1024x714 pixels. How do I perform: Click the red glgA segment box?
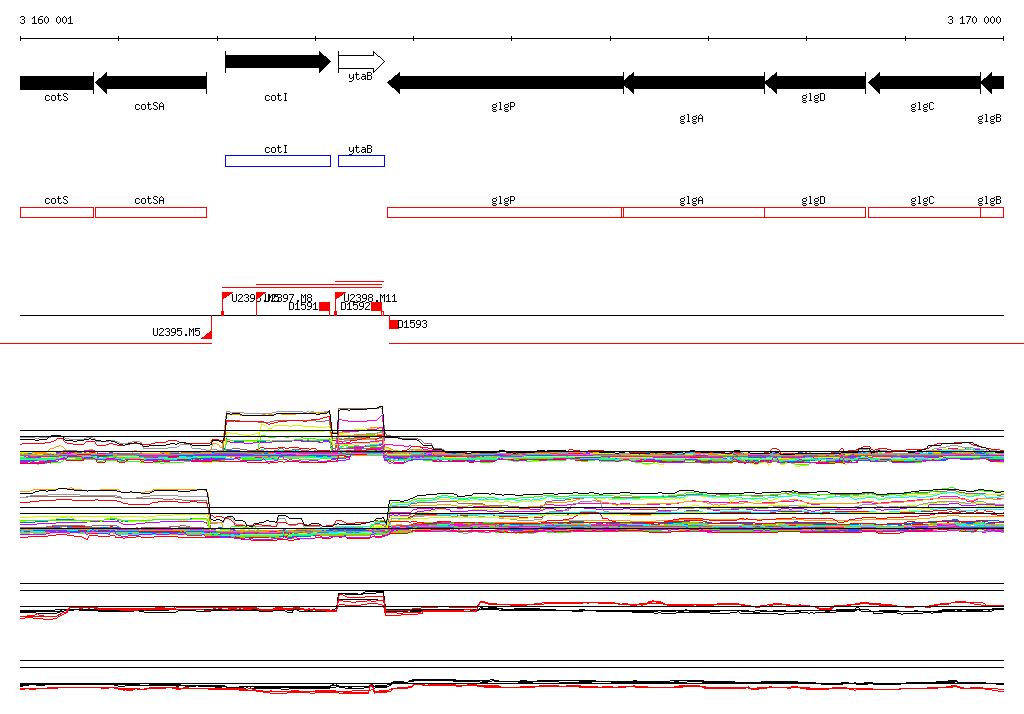[694, 212]
